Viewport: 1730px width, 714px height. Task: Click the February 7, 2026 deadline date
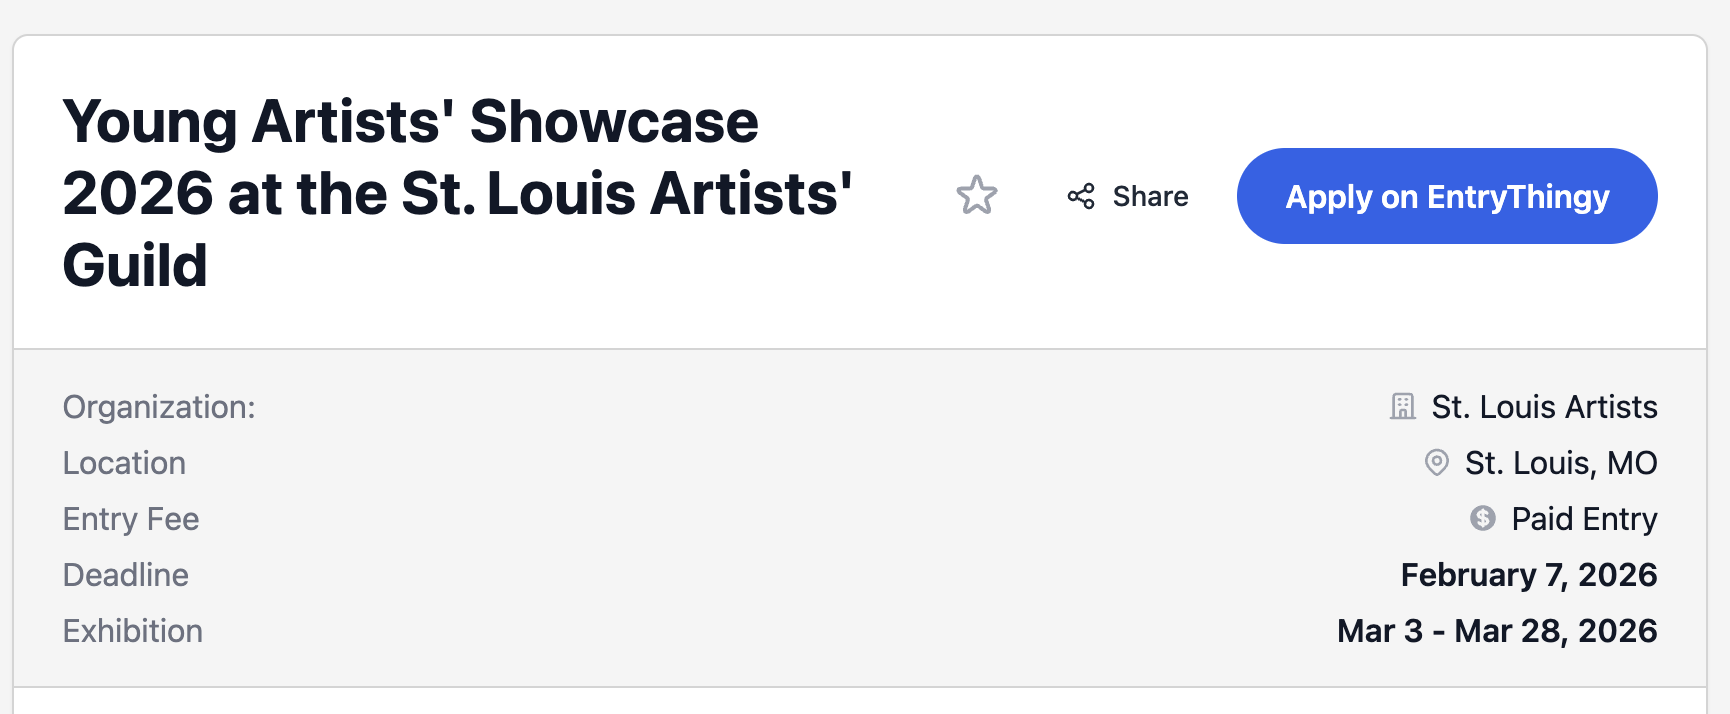coord(1528,575)
